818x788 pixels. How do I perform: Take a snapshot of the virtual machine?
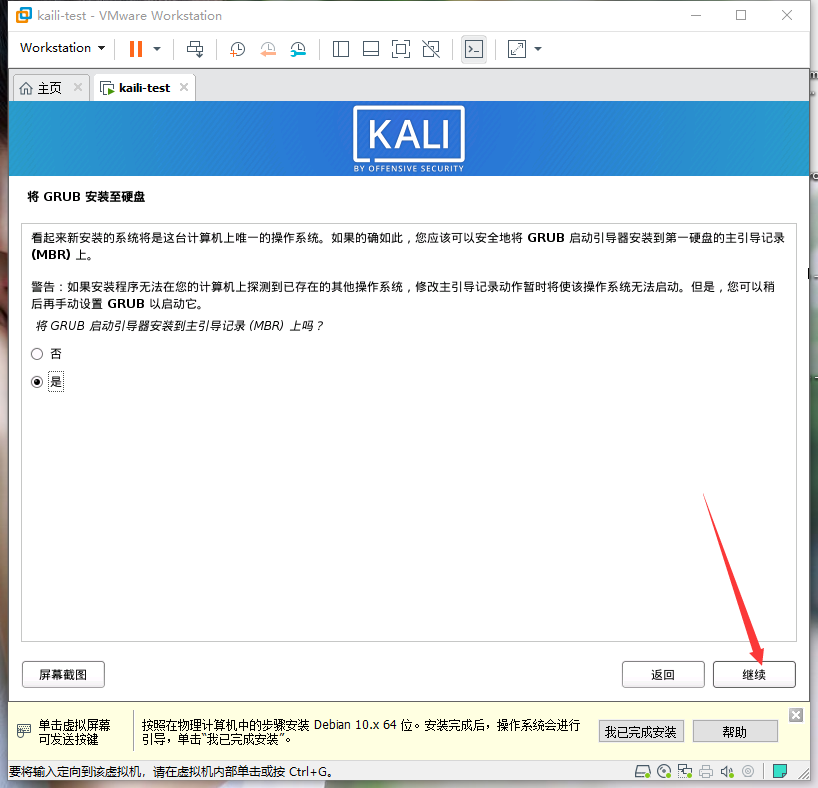tap(237, 48)
